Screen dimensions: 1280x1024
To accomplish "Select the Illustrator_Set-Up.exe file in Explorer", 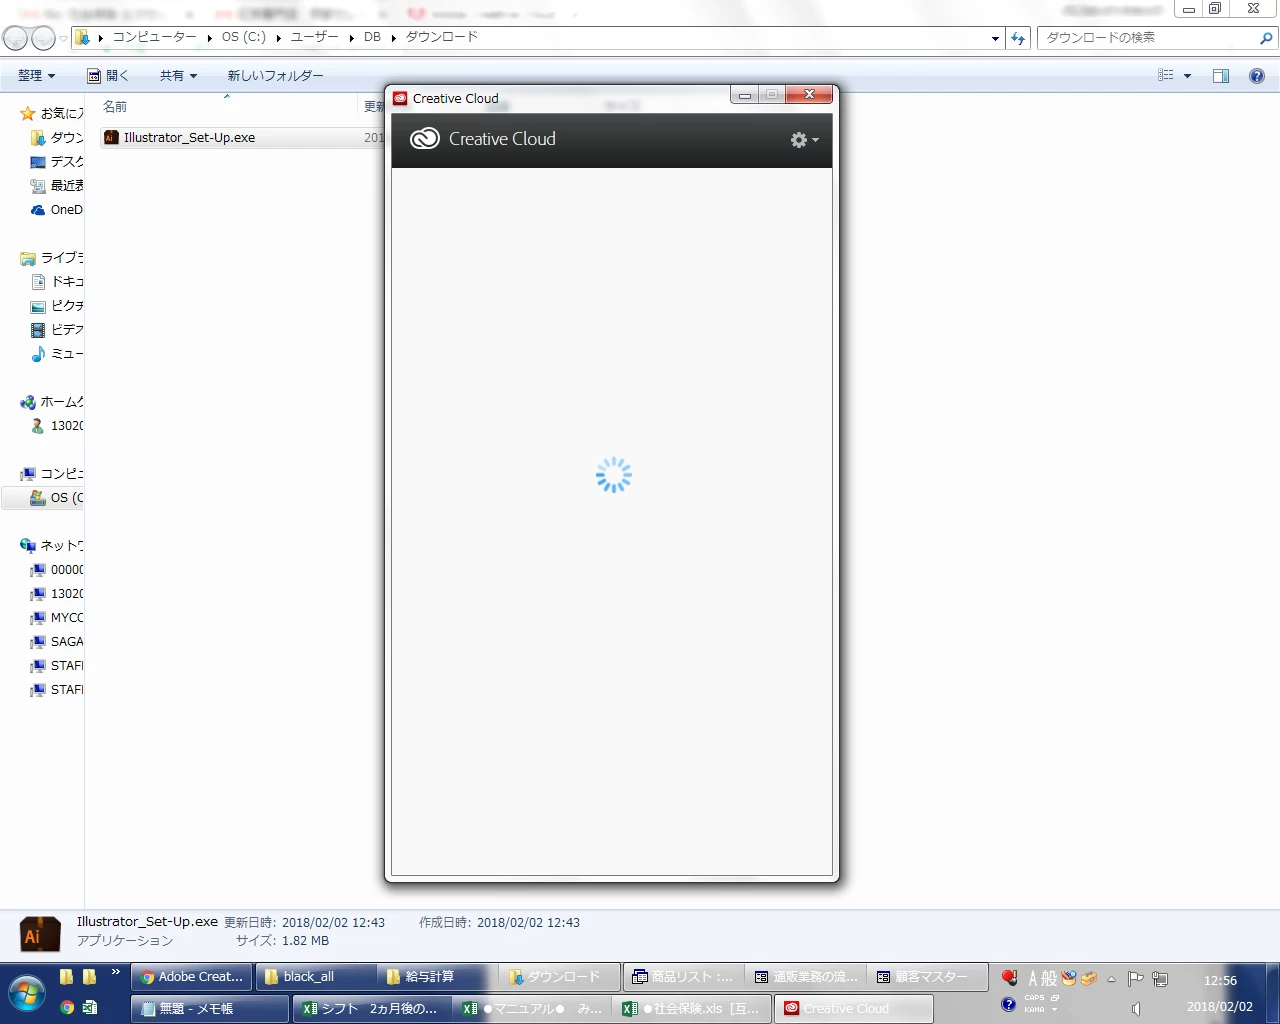I will coord(189,137).
